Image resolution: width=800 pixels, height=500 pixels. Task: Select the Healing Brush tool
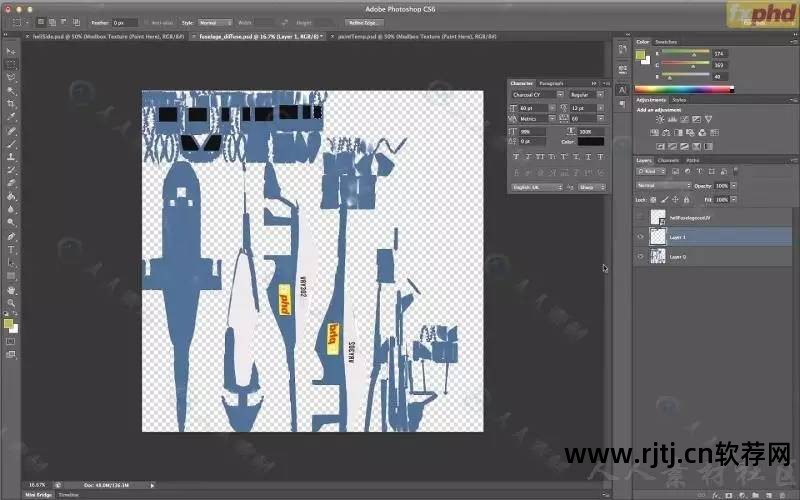(x=11, y=131)
